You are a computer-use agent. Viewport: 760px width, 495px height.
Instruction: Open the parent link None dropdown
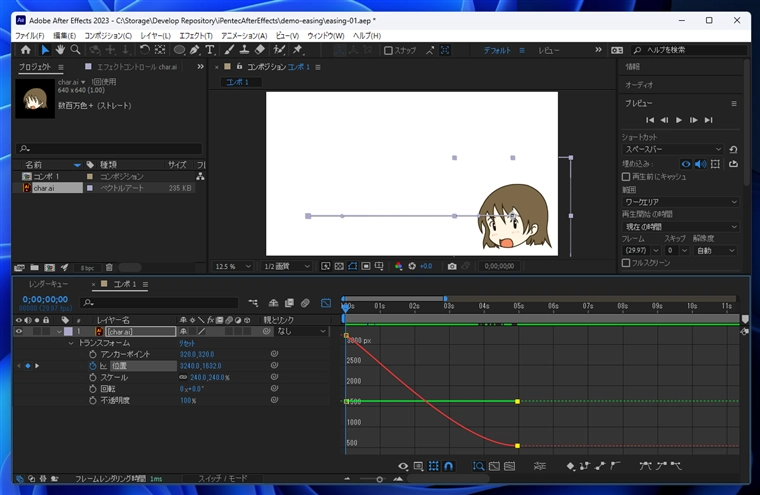[x=301, y=331]
